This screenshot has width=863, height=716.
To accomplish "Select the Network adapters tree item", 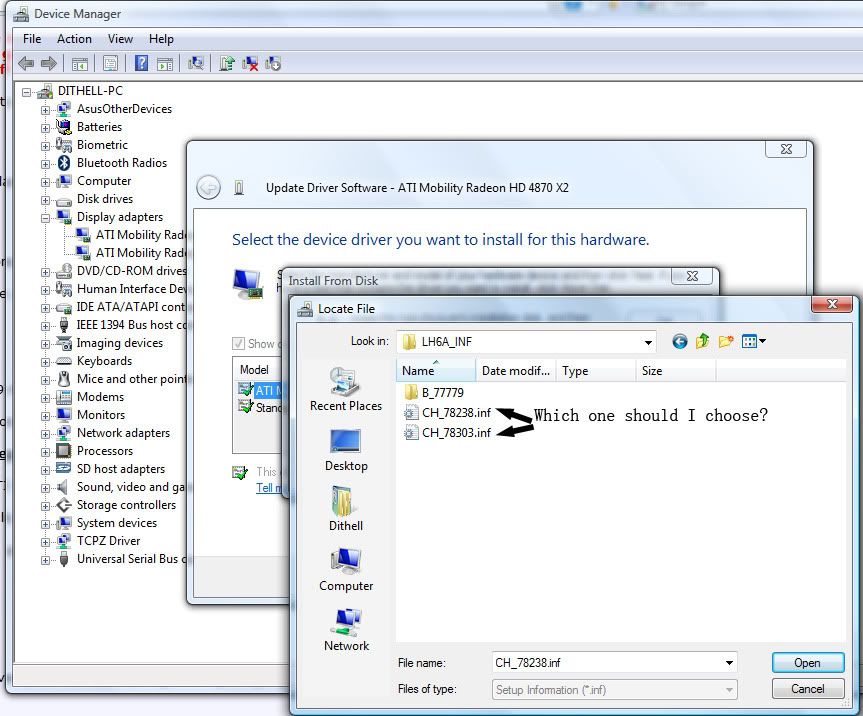I will click(123, 433).
